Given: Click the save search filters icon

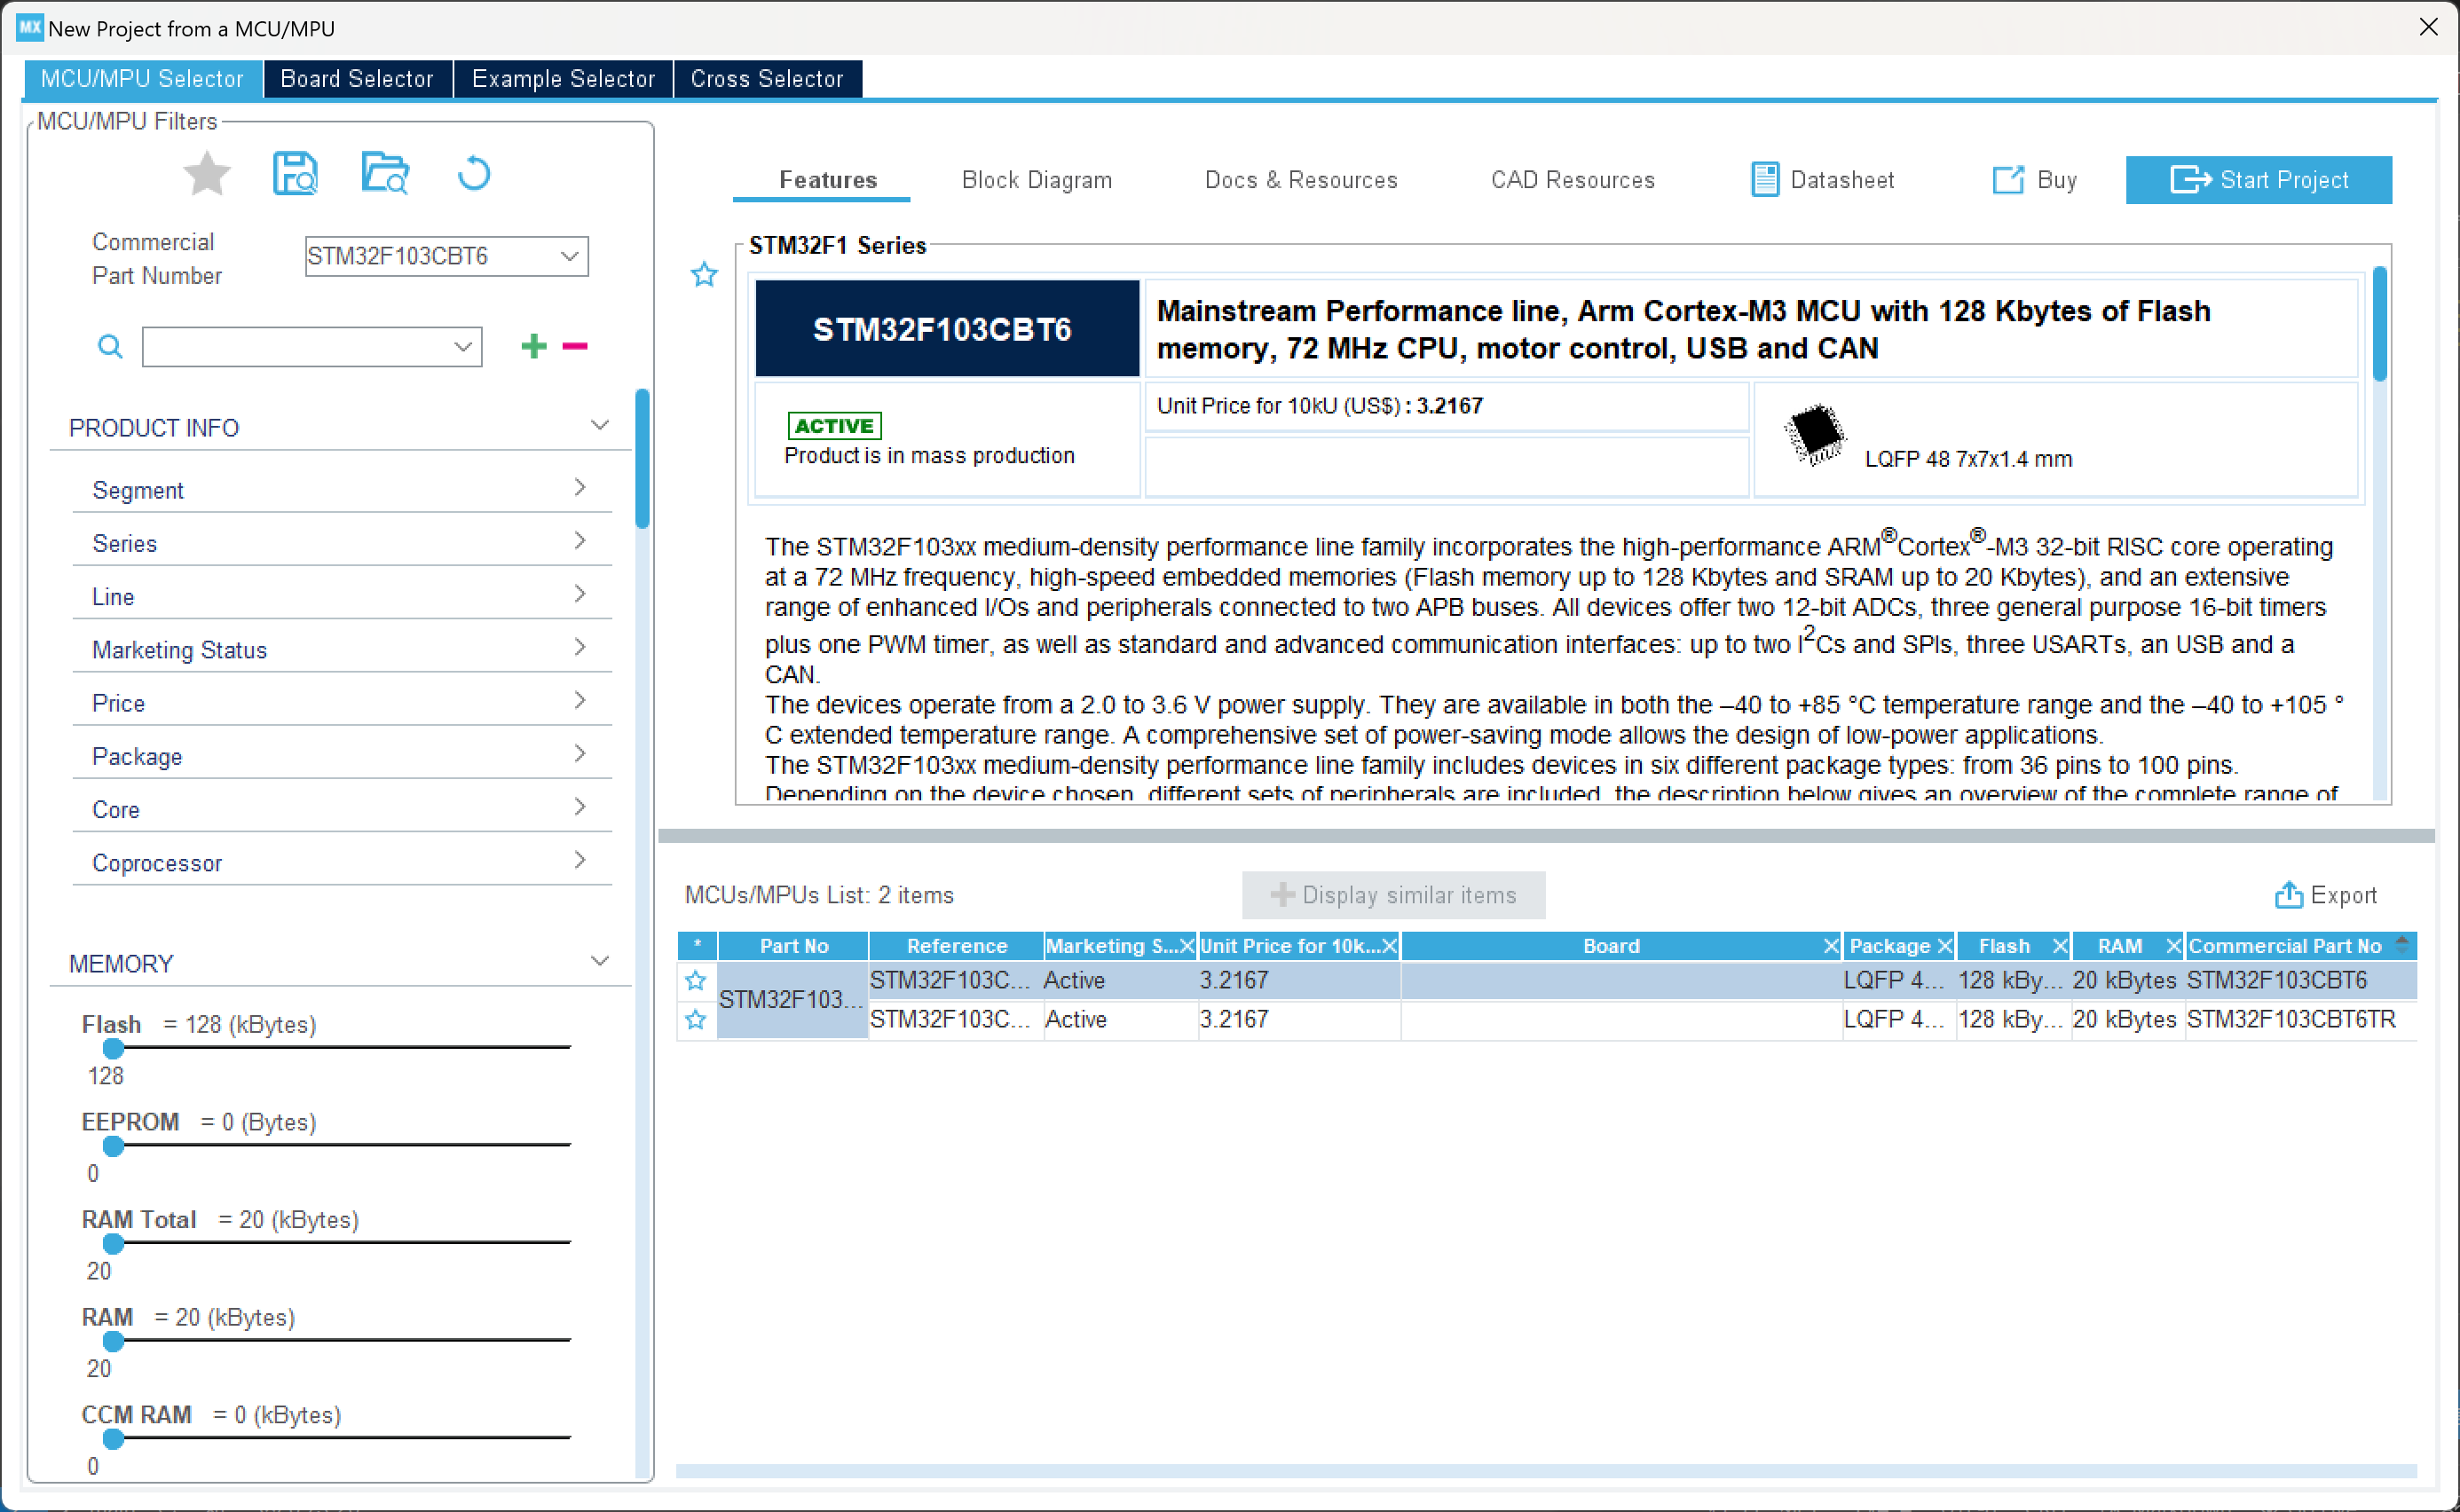Looking at the screenshot, I should (295, 174).
